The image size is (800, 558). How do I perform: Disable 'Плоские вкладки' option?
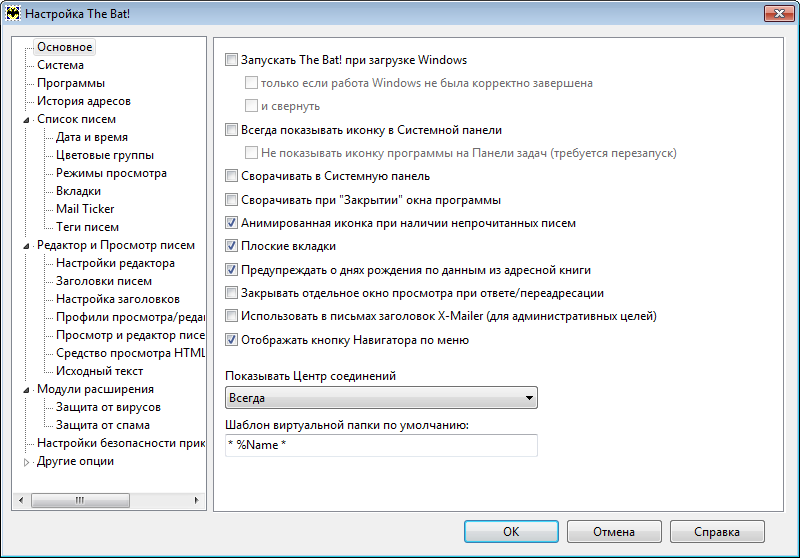click(232, 246)
